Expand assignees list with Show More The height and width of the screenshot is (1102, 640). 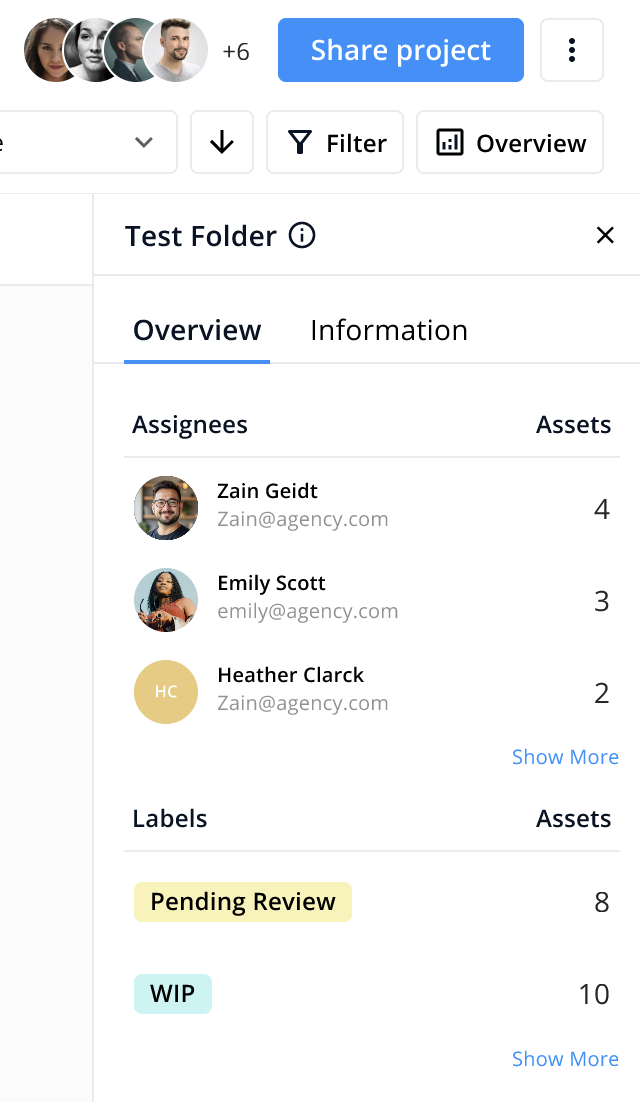(565, 757)
